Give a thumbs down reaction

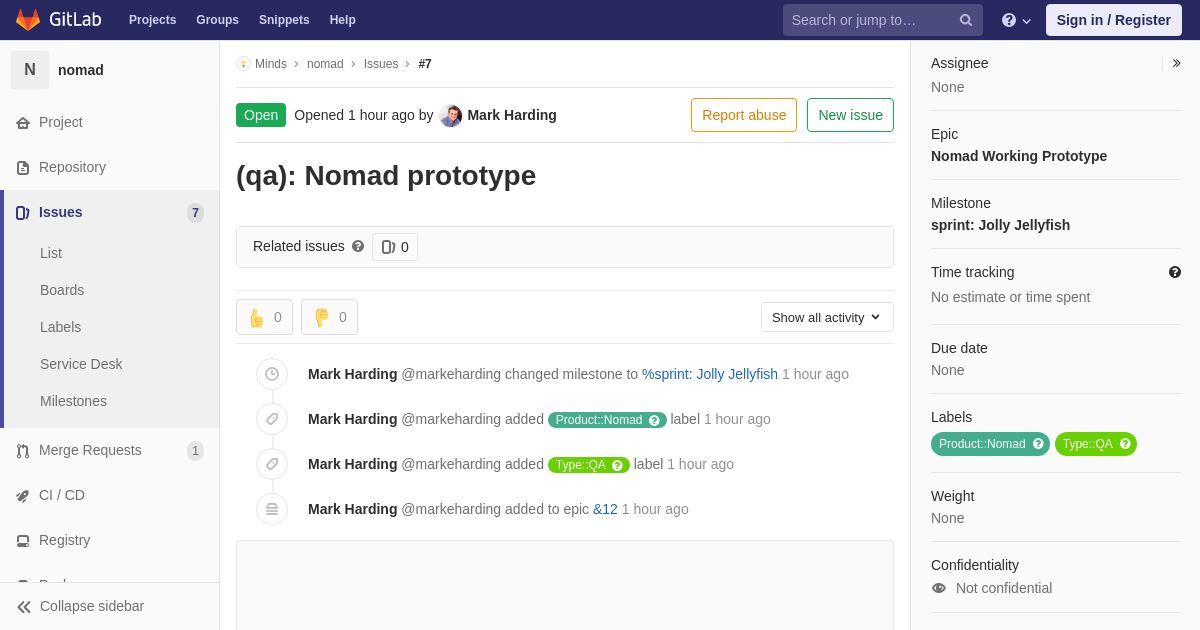click(x=329, y=317)
